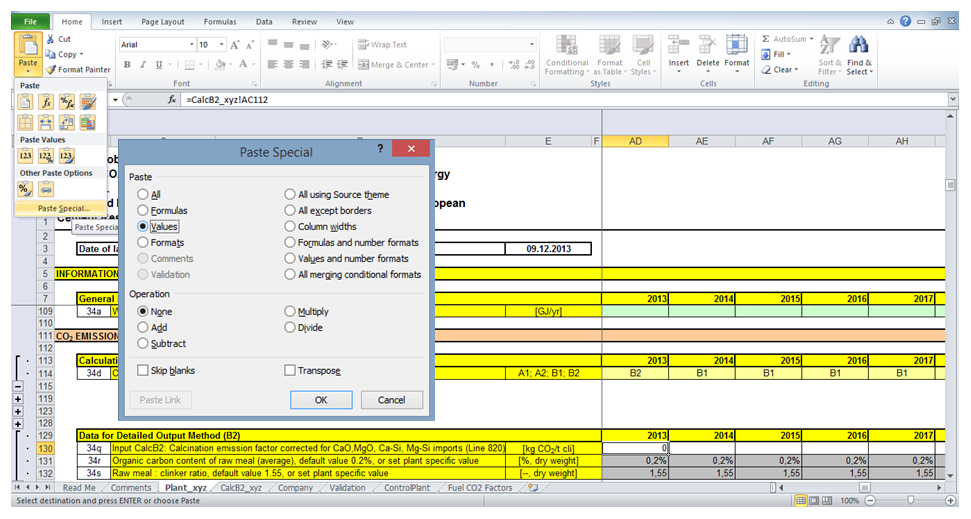
Task: Select the All paste radio option
Action: 143,194
